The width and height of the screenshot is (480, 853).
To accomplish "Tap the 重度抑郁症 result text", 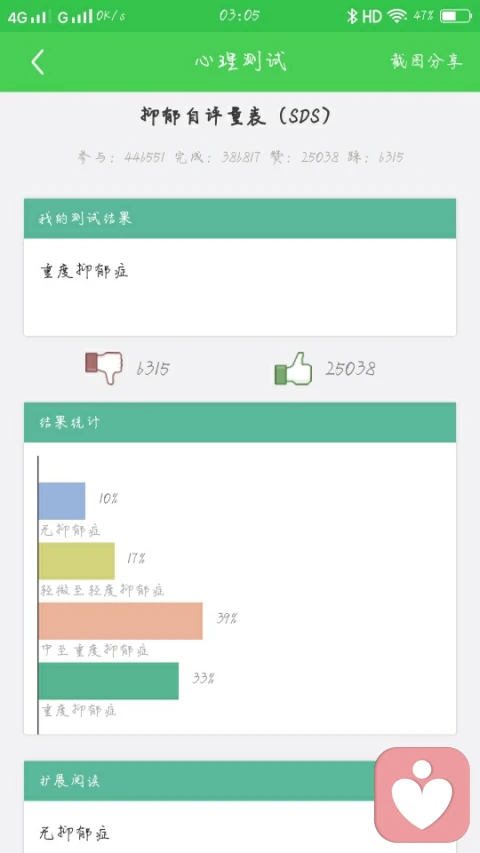I will [85, 270].
